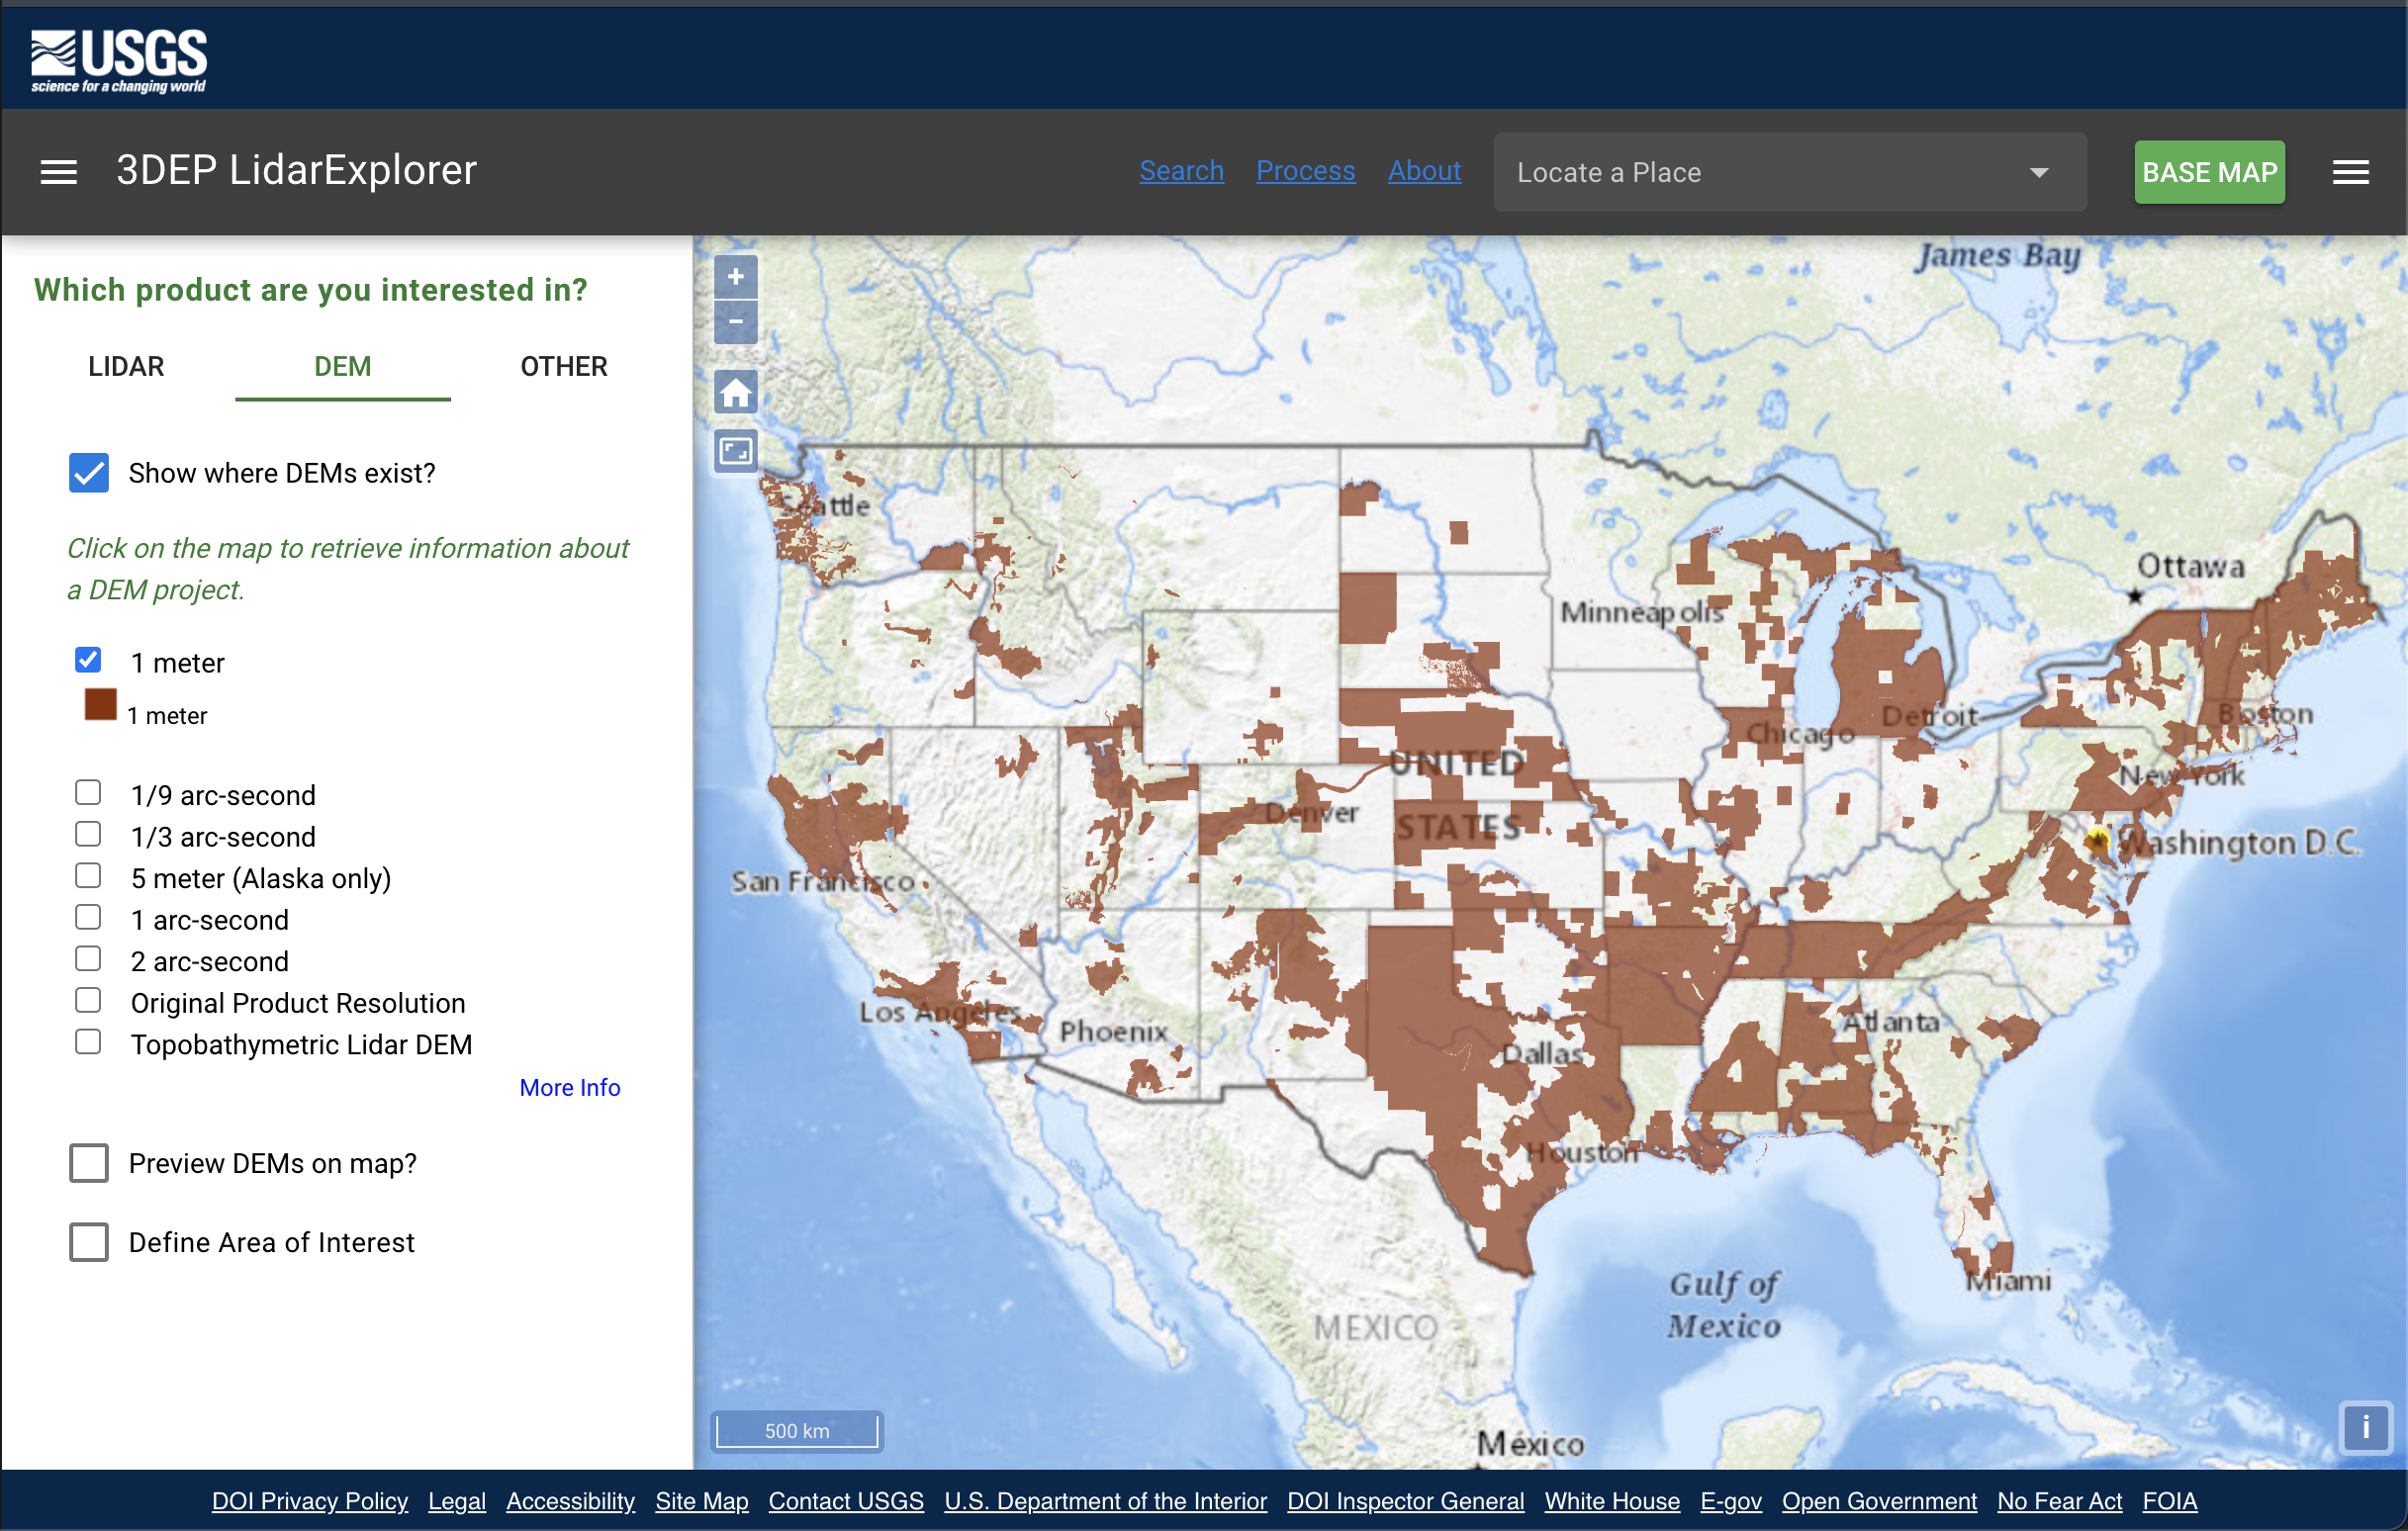
Task: Switch to the OTHER tab
Action: [563, 366]
